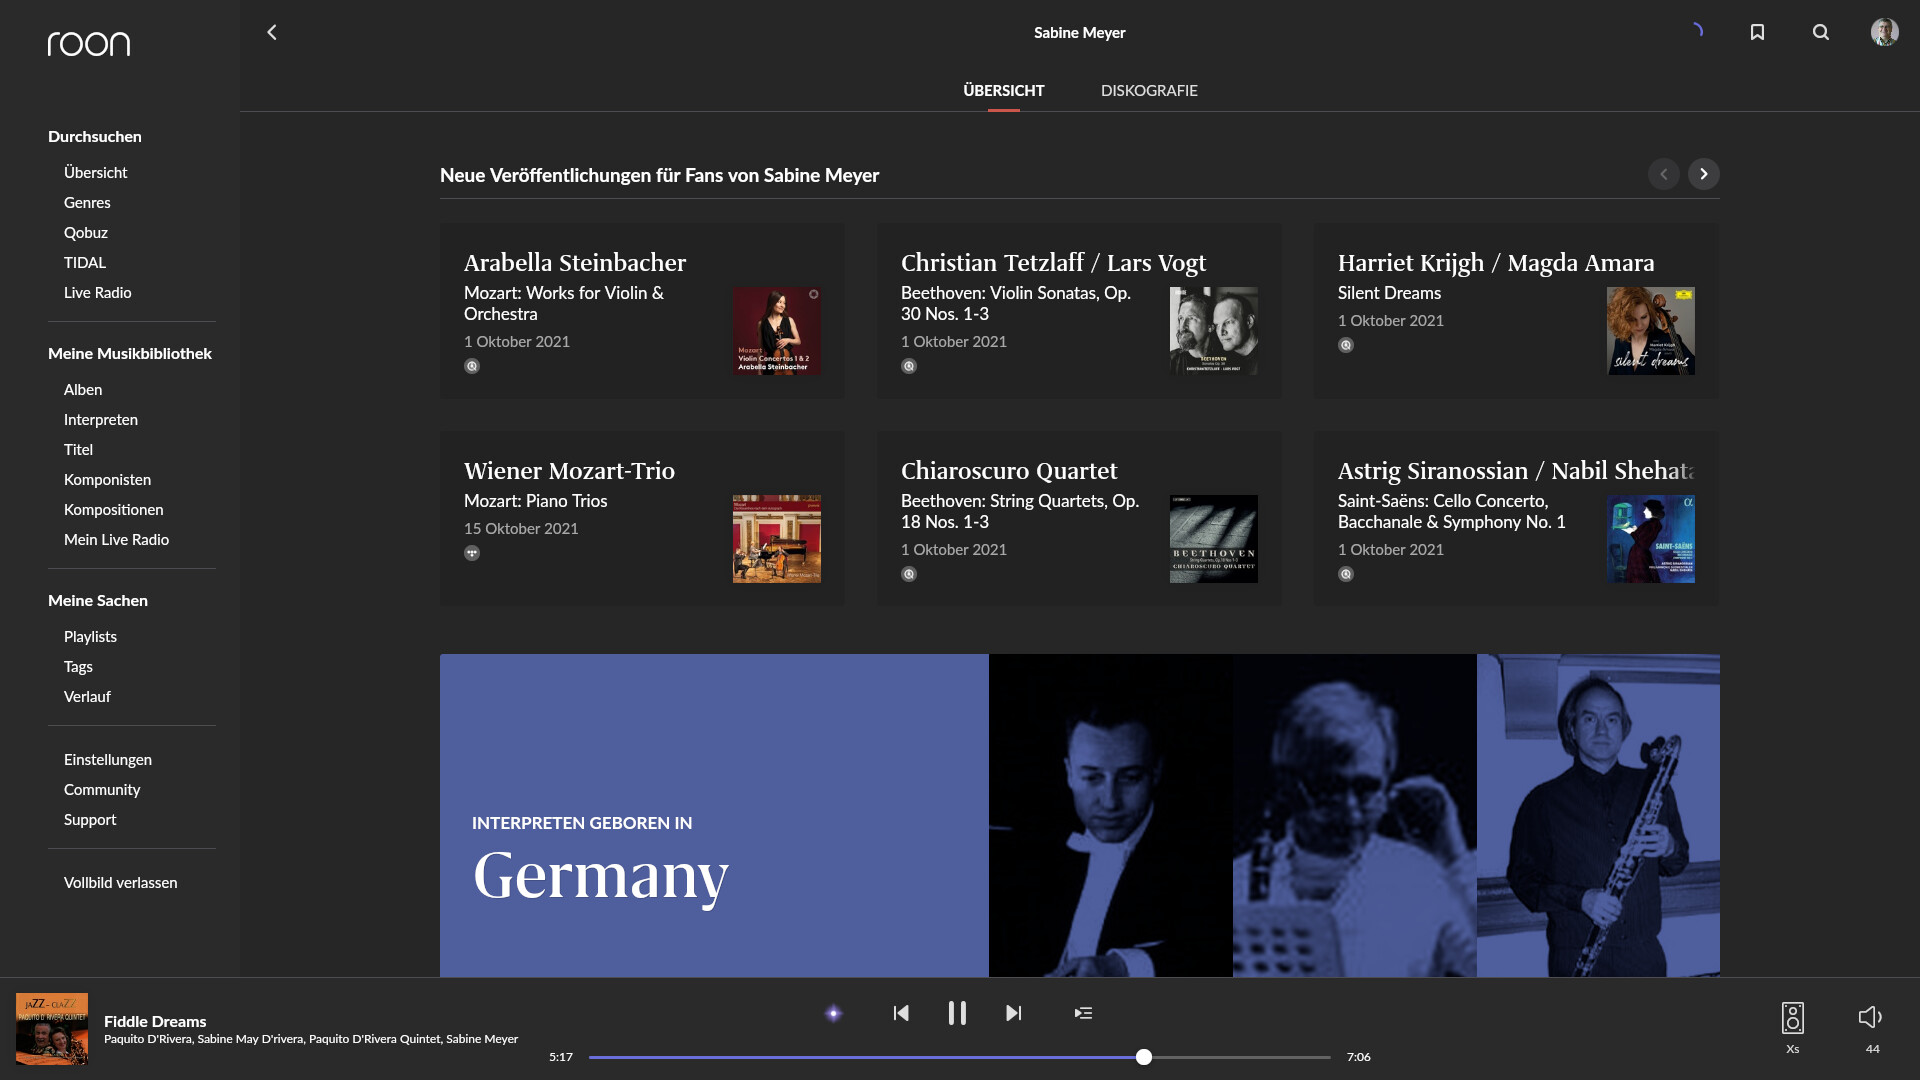Open the bookmark icon in header
This screenshot has width=1920, height=1080.
pyautogui.click(x=1757, y=32)
